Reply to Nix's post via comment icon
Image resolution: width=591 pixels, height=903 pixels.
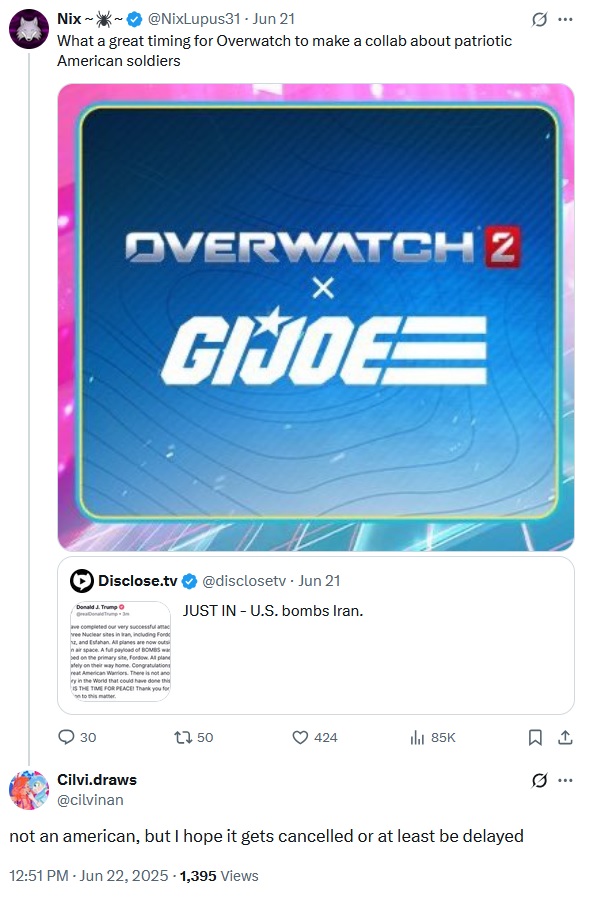click(x=77, y=737)
